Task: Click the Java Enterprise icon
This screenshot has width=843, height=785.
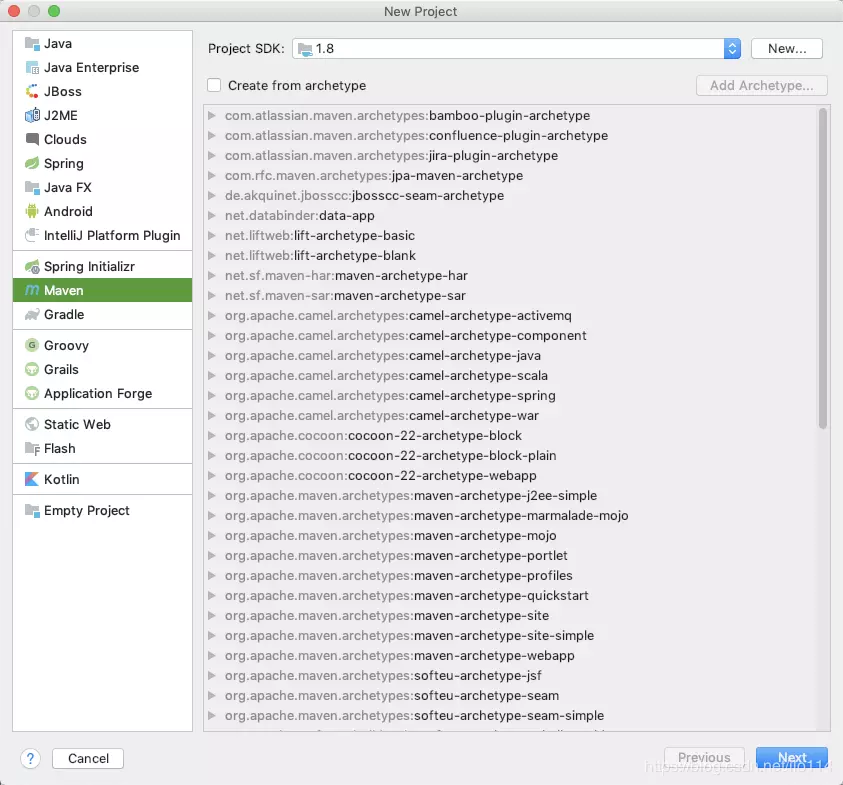Action: click(32, 68)
